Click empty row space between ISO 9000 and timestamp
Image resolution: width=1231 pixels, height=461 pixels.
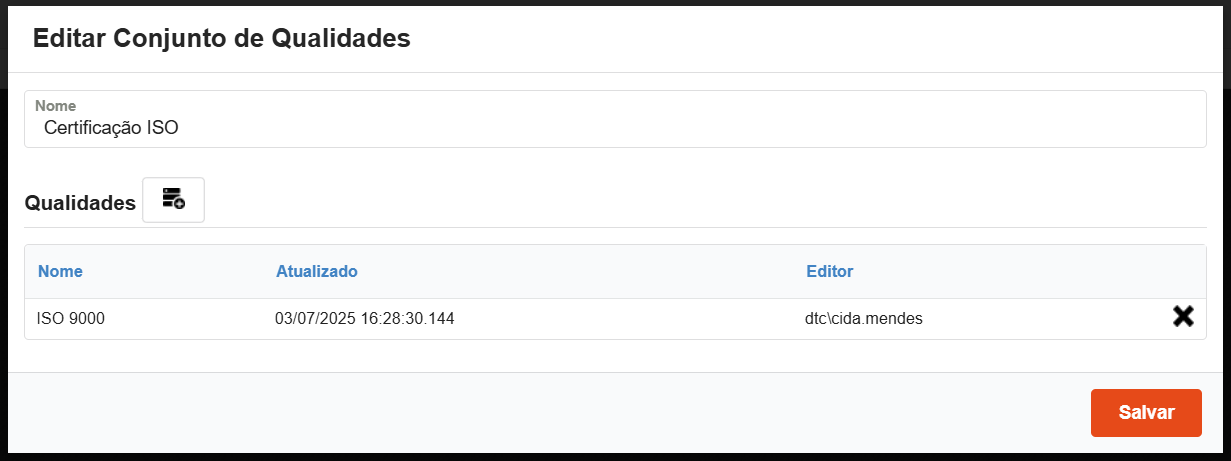point(190,319)
